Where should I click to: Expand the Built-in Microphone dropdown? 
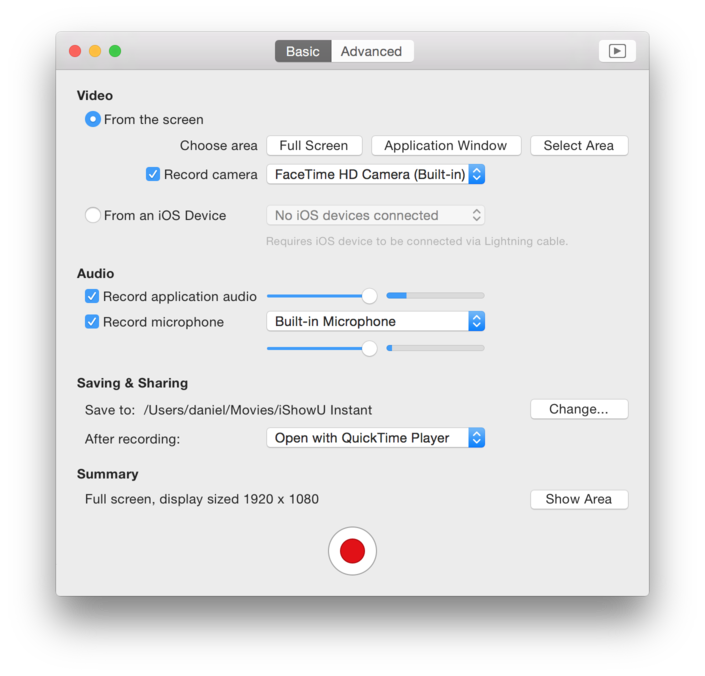pyautogui.click(x=375, y=321)
